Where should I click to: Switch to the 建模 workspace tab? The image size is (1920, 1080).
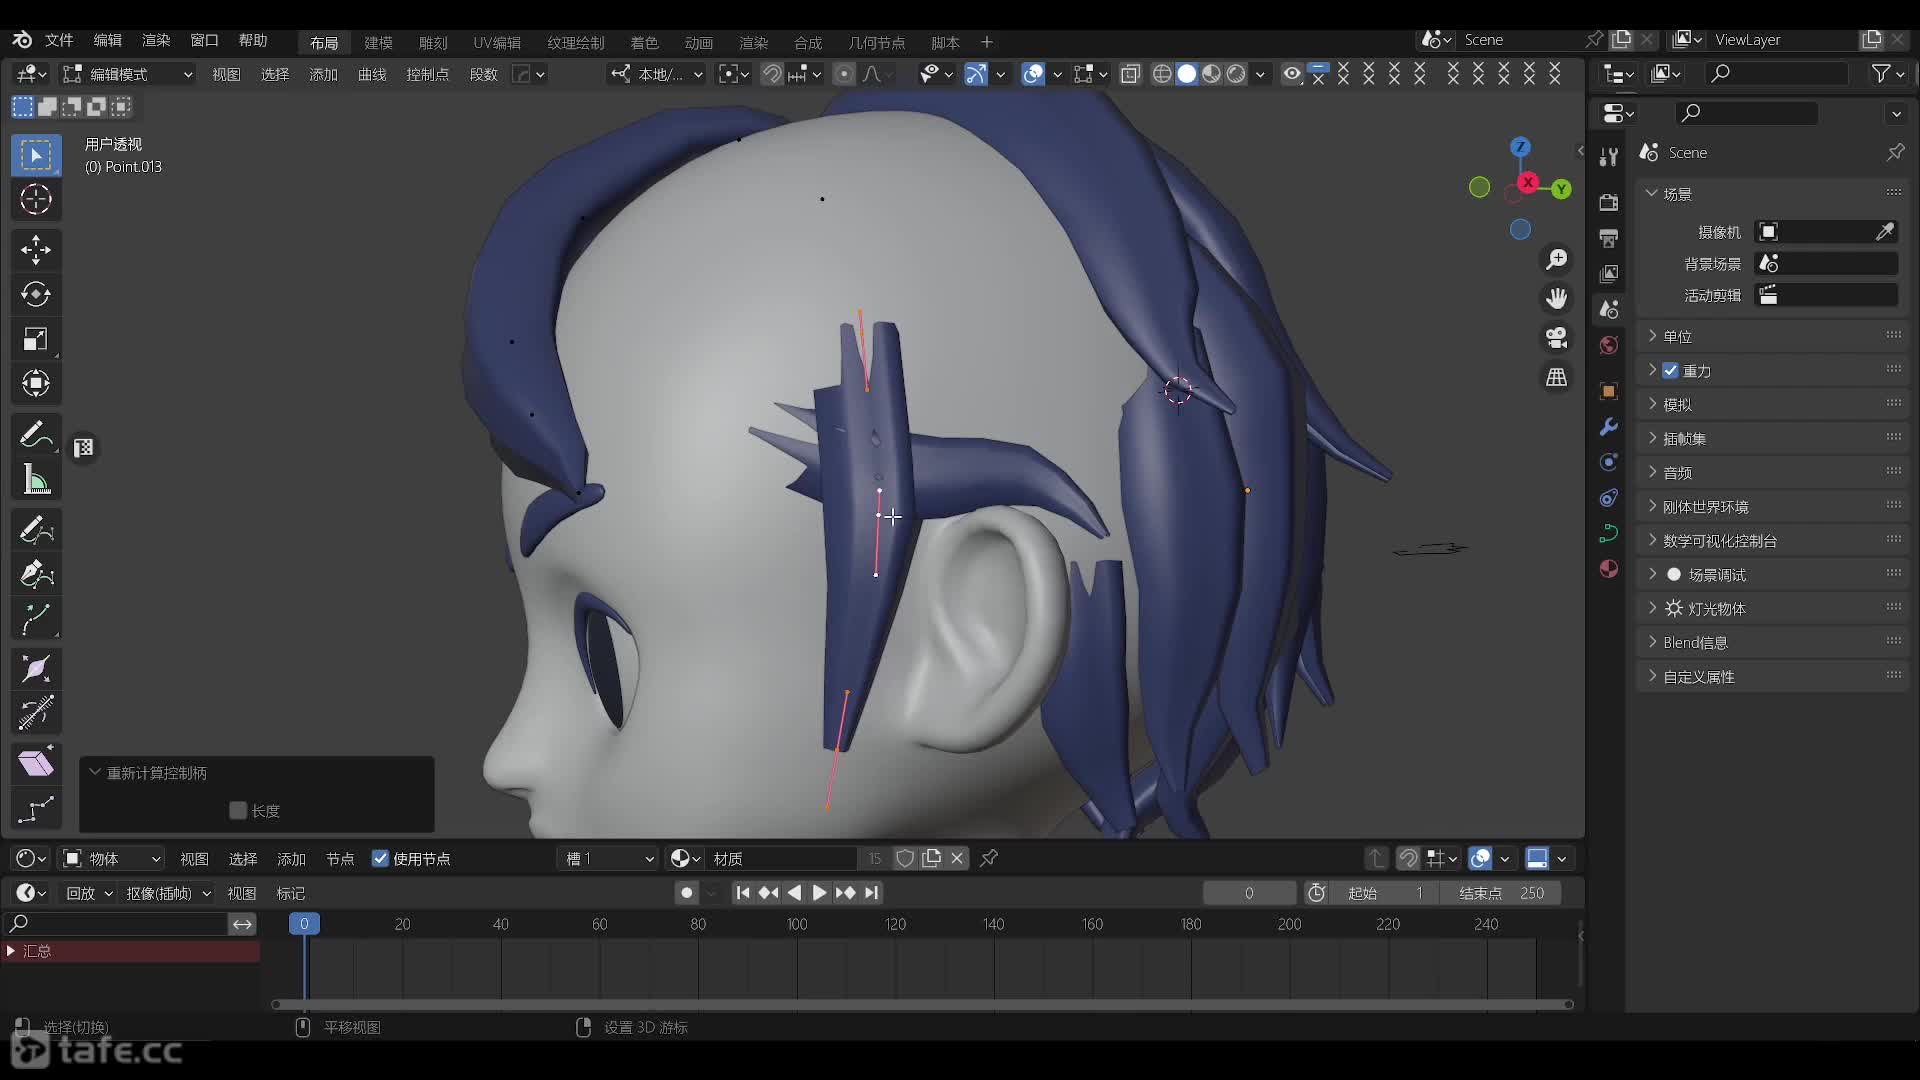378,43
